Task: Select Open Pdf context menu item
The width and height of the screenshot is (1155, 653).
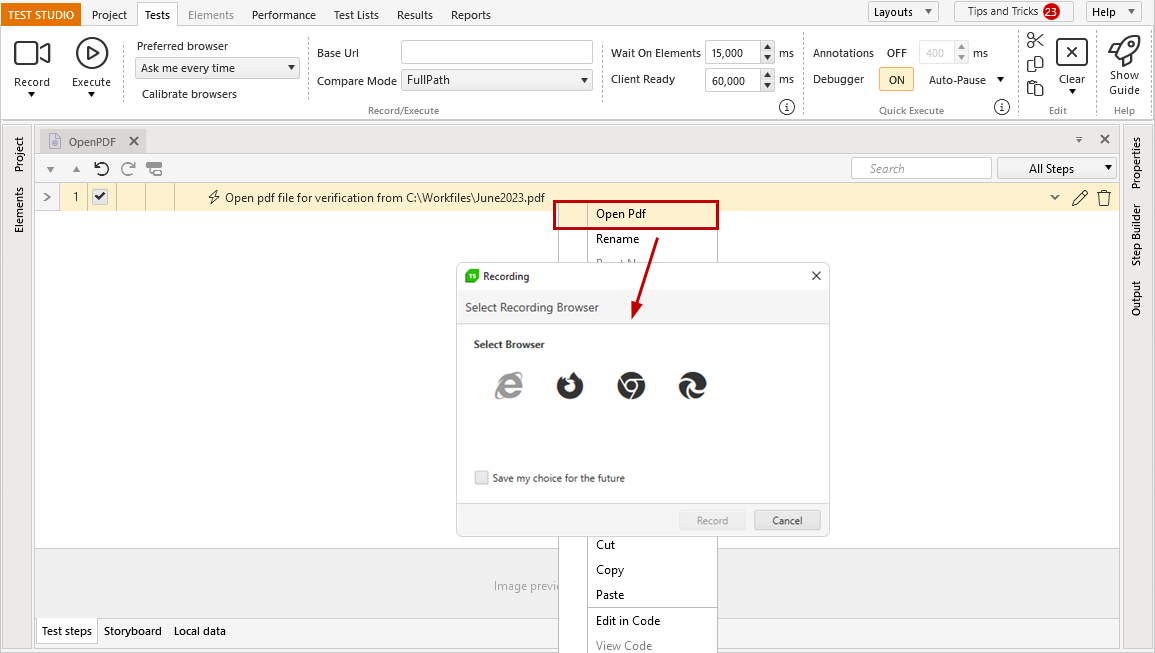Action: tap(636, 214)
